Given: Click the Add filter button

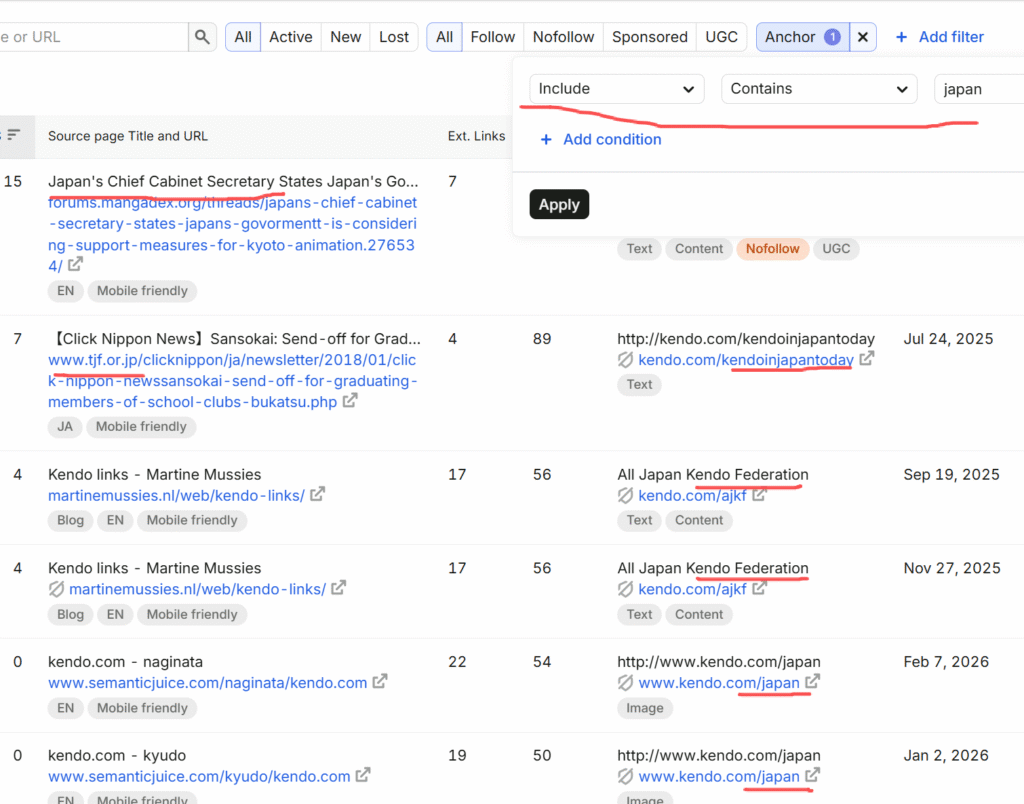Looking at the screenshot, I should [940, 37].
